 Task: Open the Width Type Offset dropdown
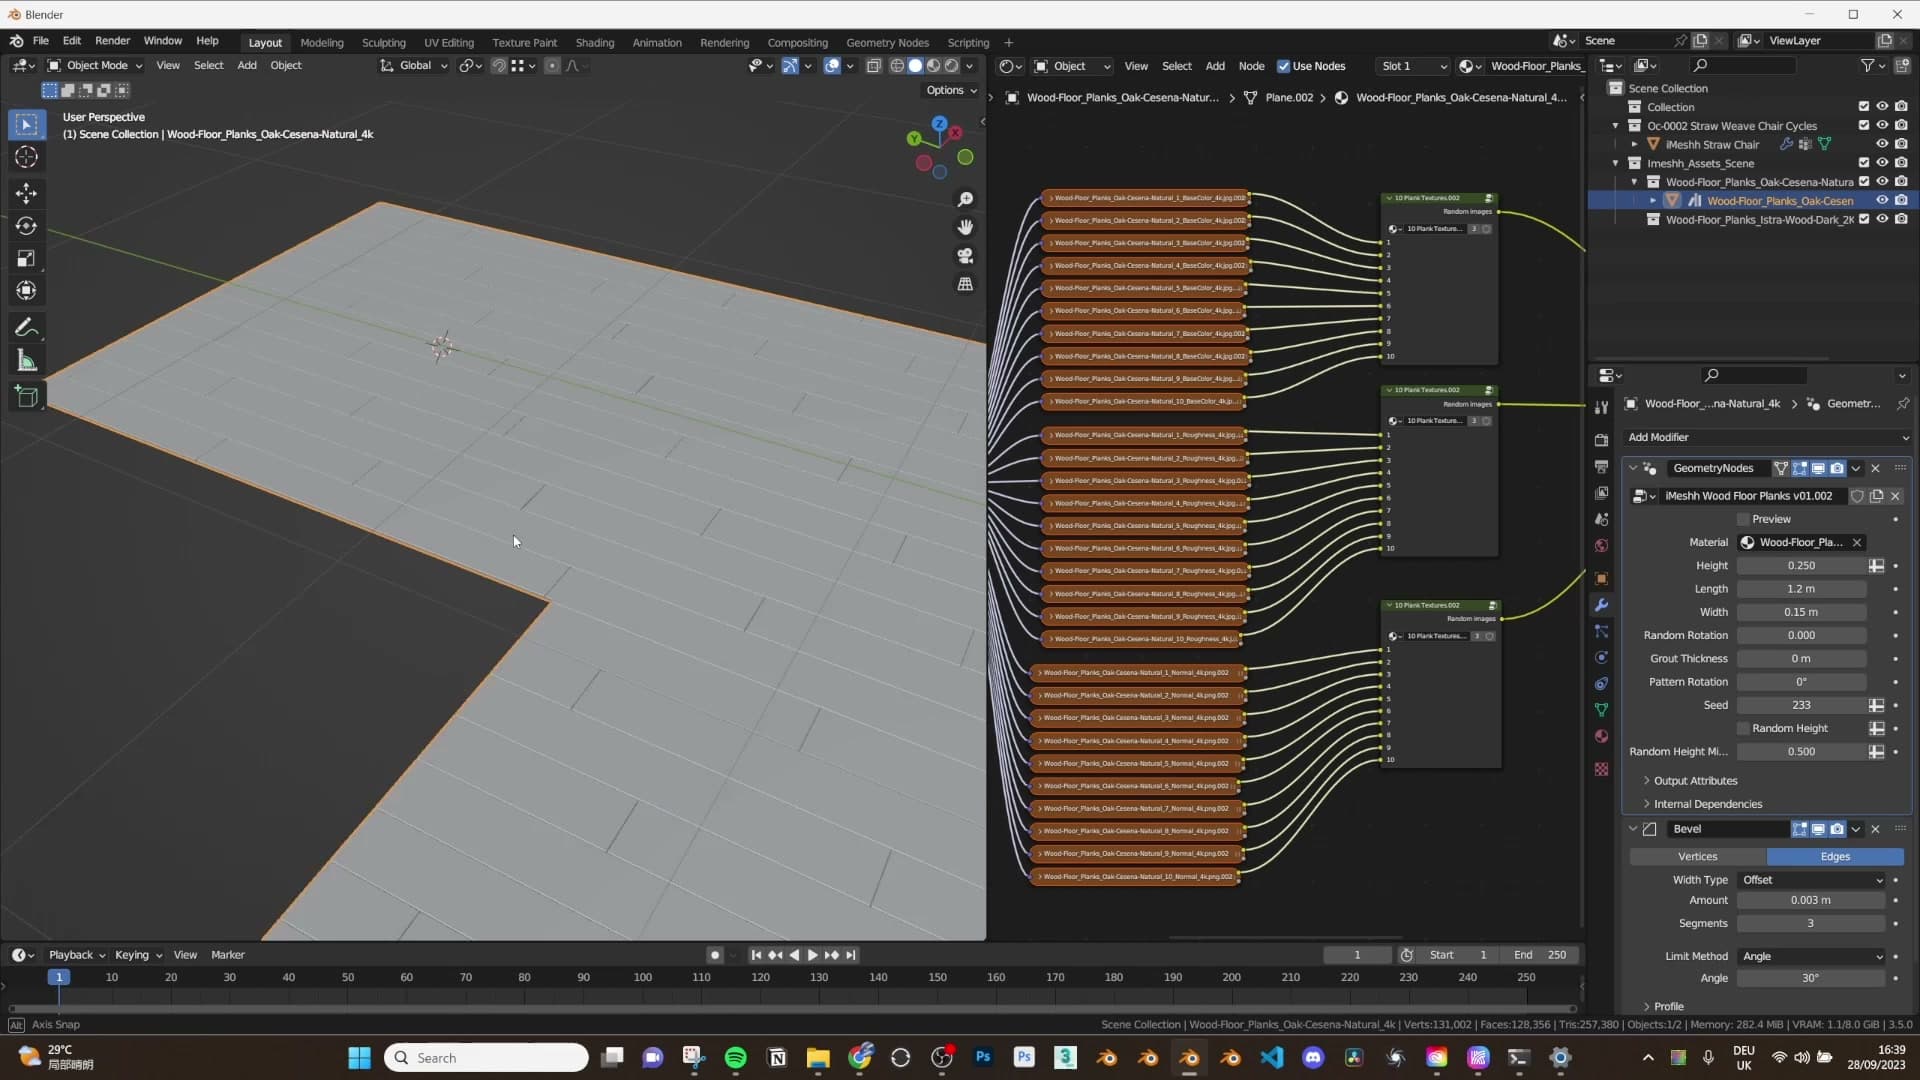point(1812,880)
